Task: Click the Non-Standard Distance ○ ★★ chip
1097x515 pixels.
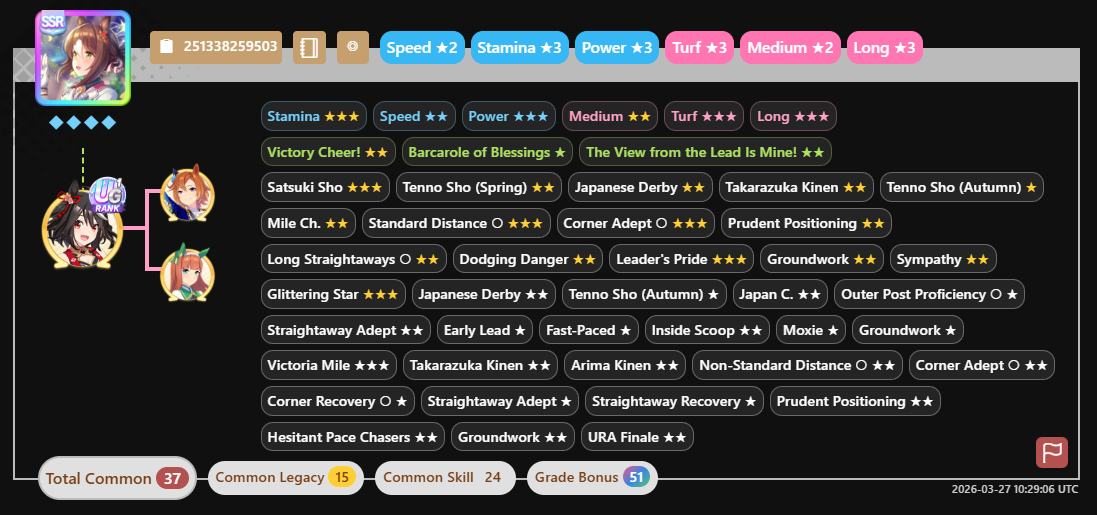Action: [798, 365]
